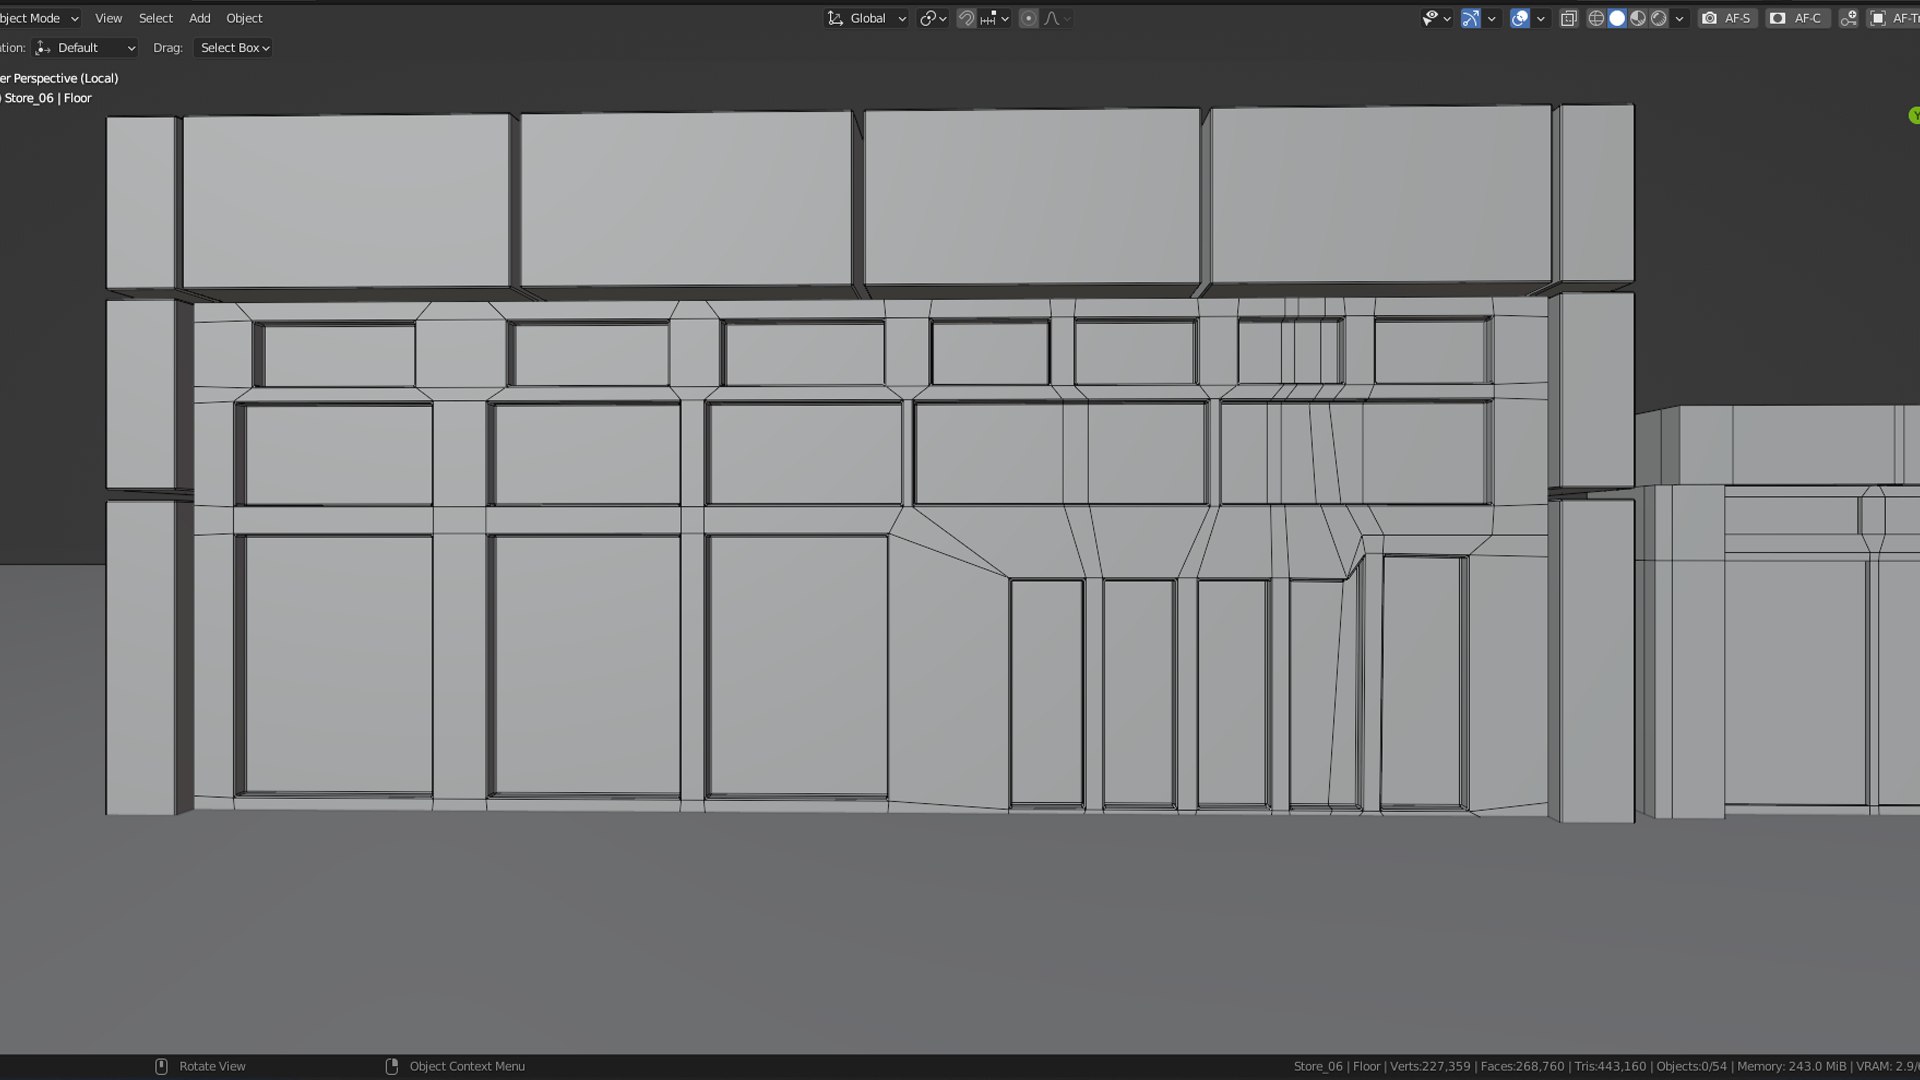This screenshot has width=1920, height=1080.
Task: Click the green Y axis gizmo
Action: [1914, 116]
